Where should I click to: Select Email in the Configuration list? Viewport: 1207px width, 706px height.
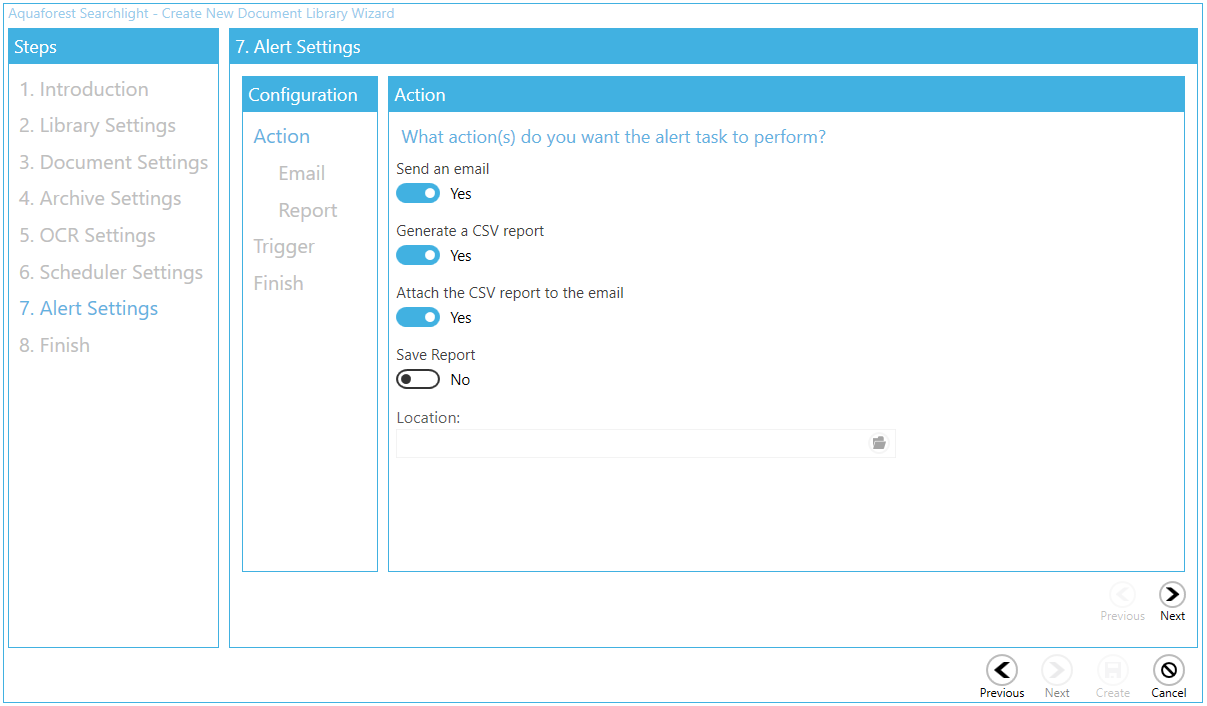click(301, 173)
